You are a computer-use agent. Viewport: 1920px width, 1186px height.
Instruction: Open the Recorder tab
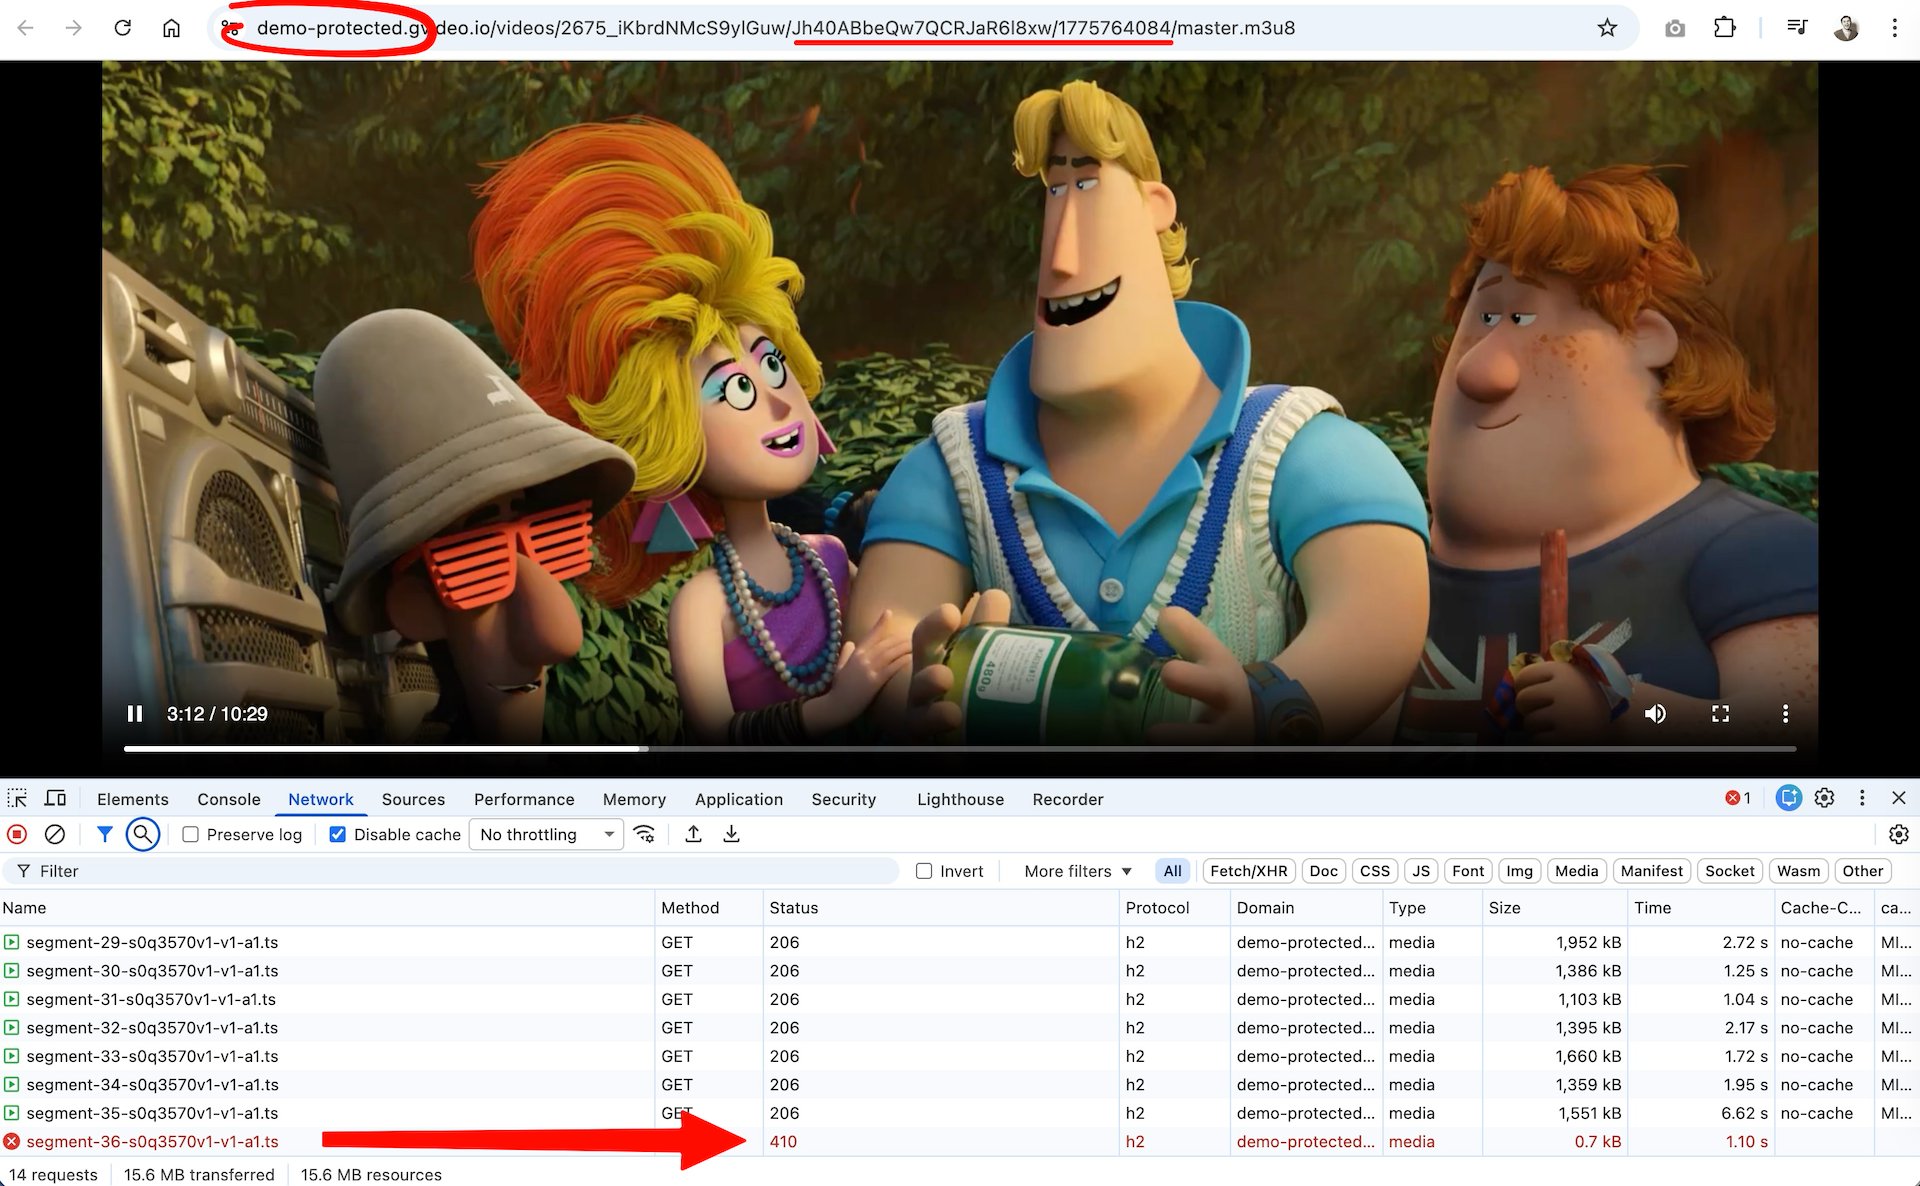[x=1068, y=799]
